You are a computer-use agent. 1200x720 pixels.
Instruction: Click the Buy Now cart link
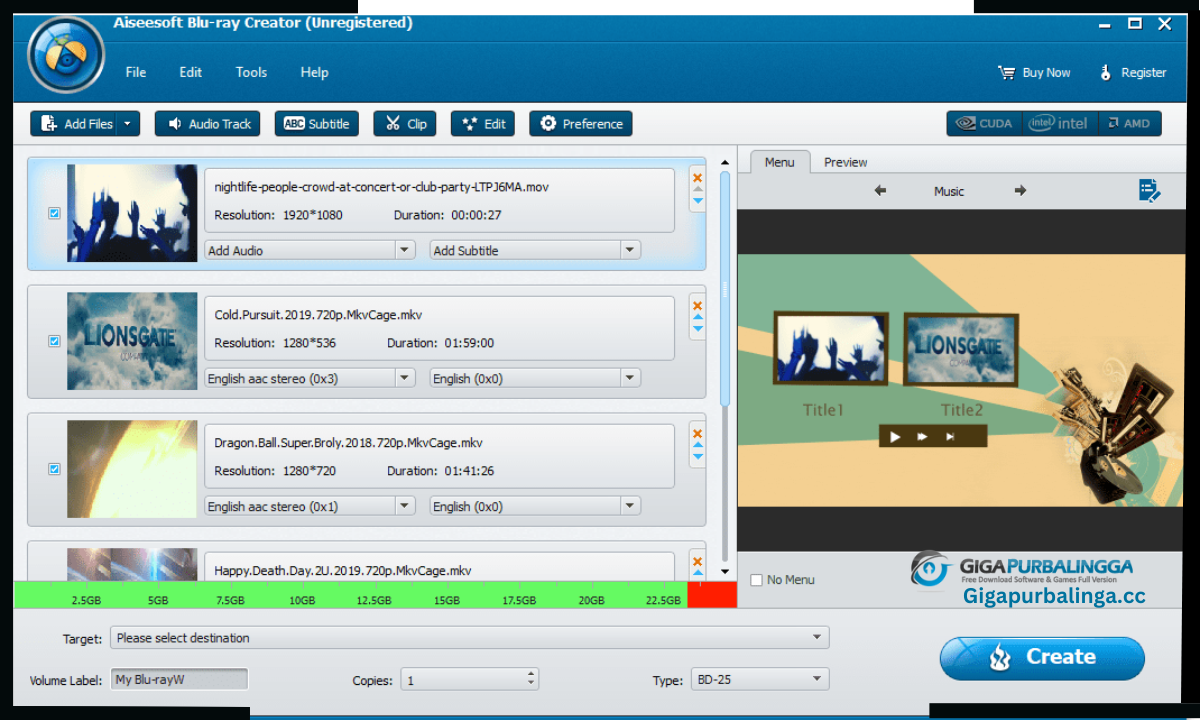tap(1034, 72)
